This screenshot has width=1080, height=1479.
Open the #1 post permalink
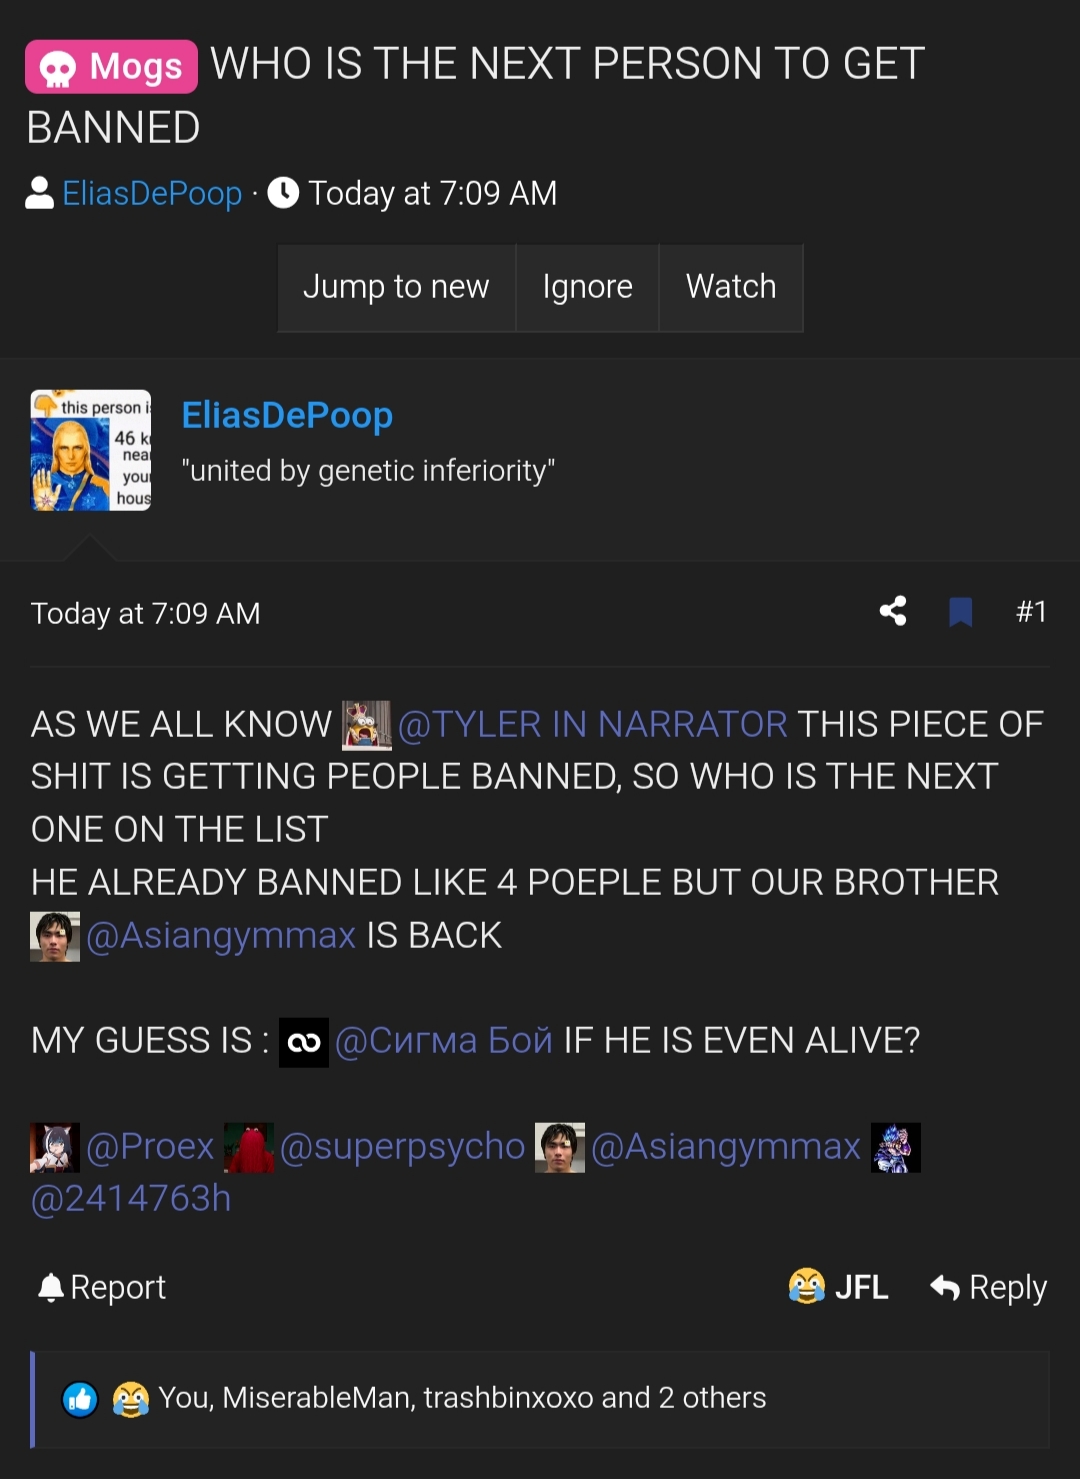click(x=1031, y=611)
